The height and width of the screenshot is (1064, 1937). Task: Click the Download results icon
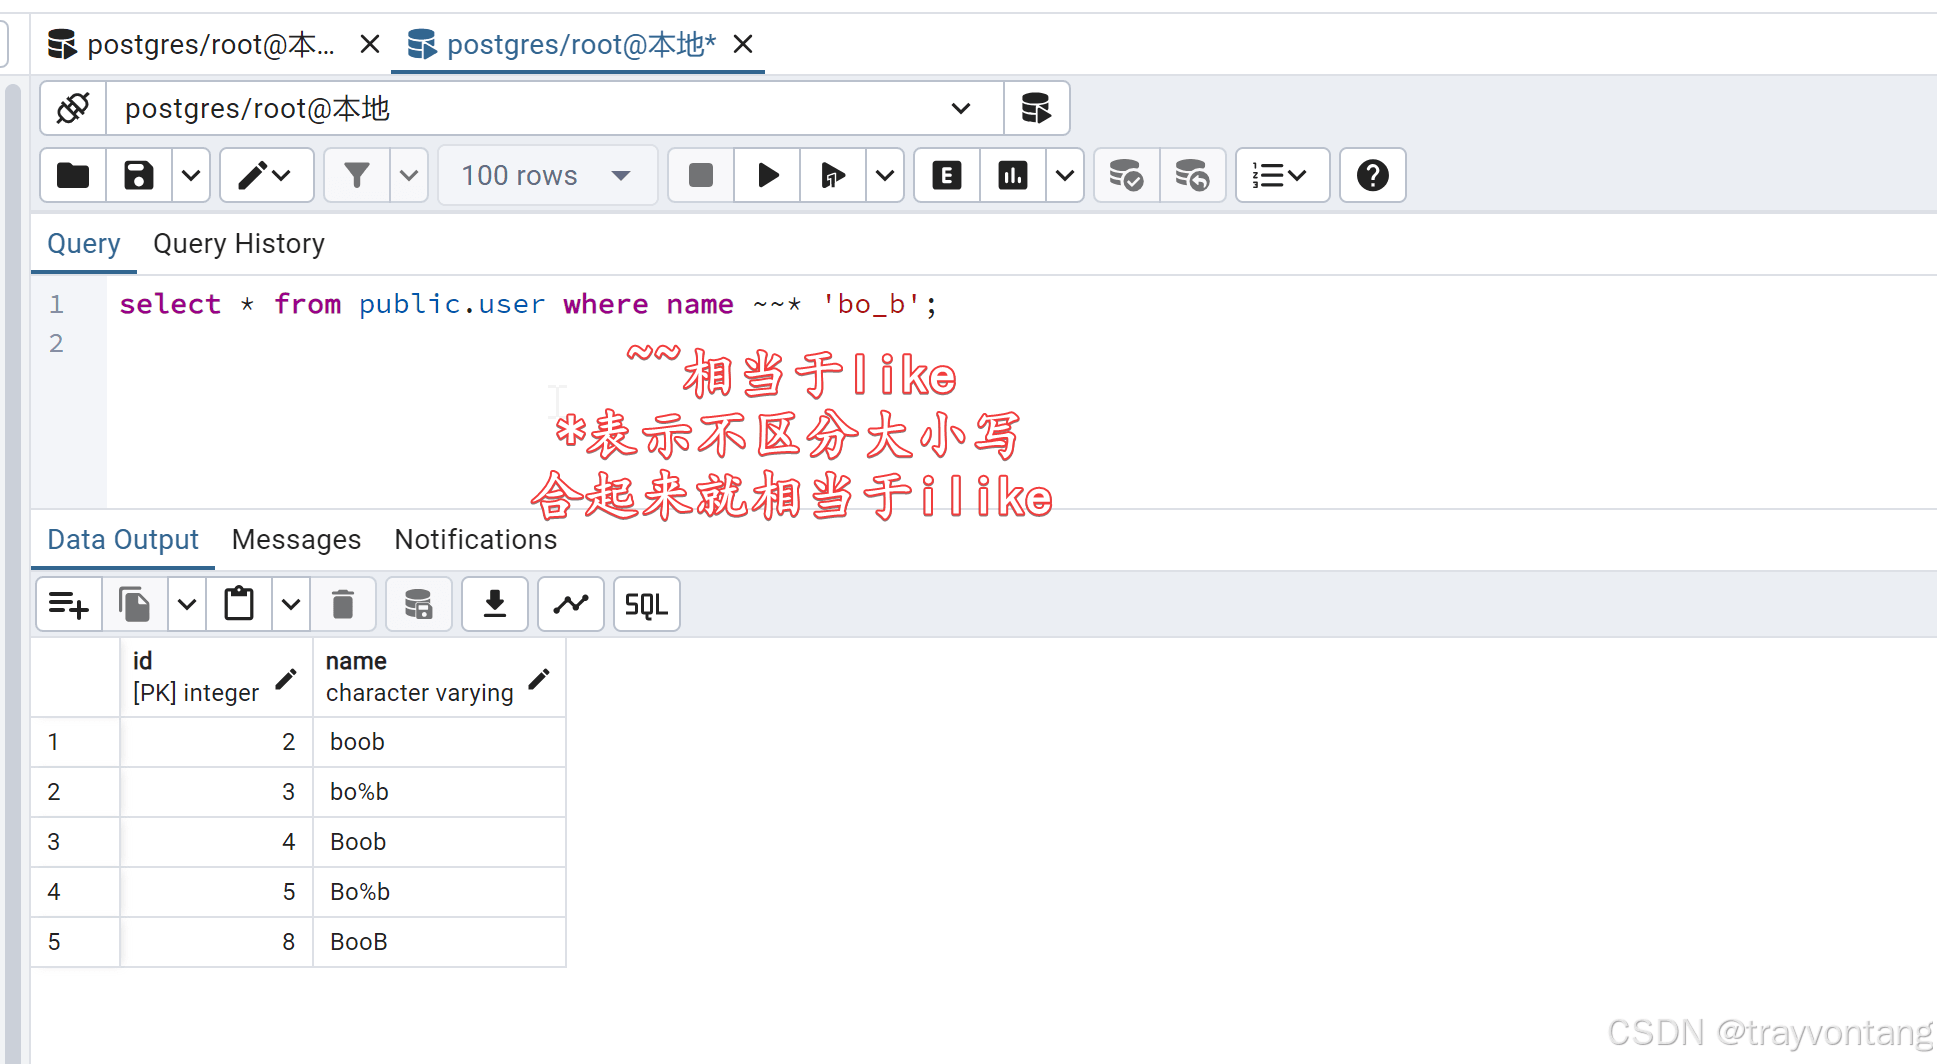coord(495,604)
